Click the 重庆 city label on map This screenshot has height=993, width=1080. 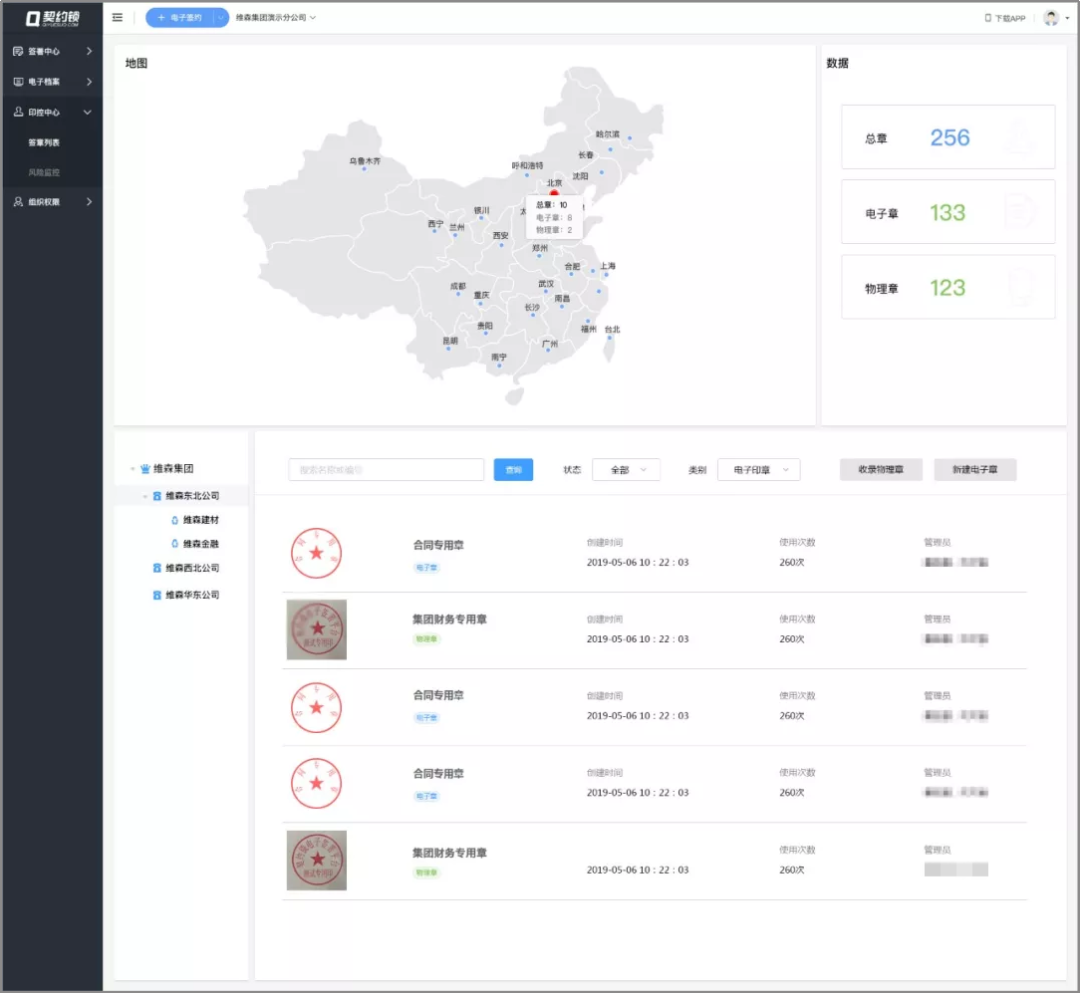pyautogui.click(x=481, y=295)
